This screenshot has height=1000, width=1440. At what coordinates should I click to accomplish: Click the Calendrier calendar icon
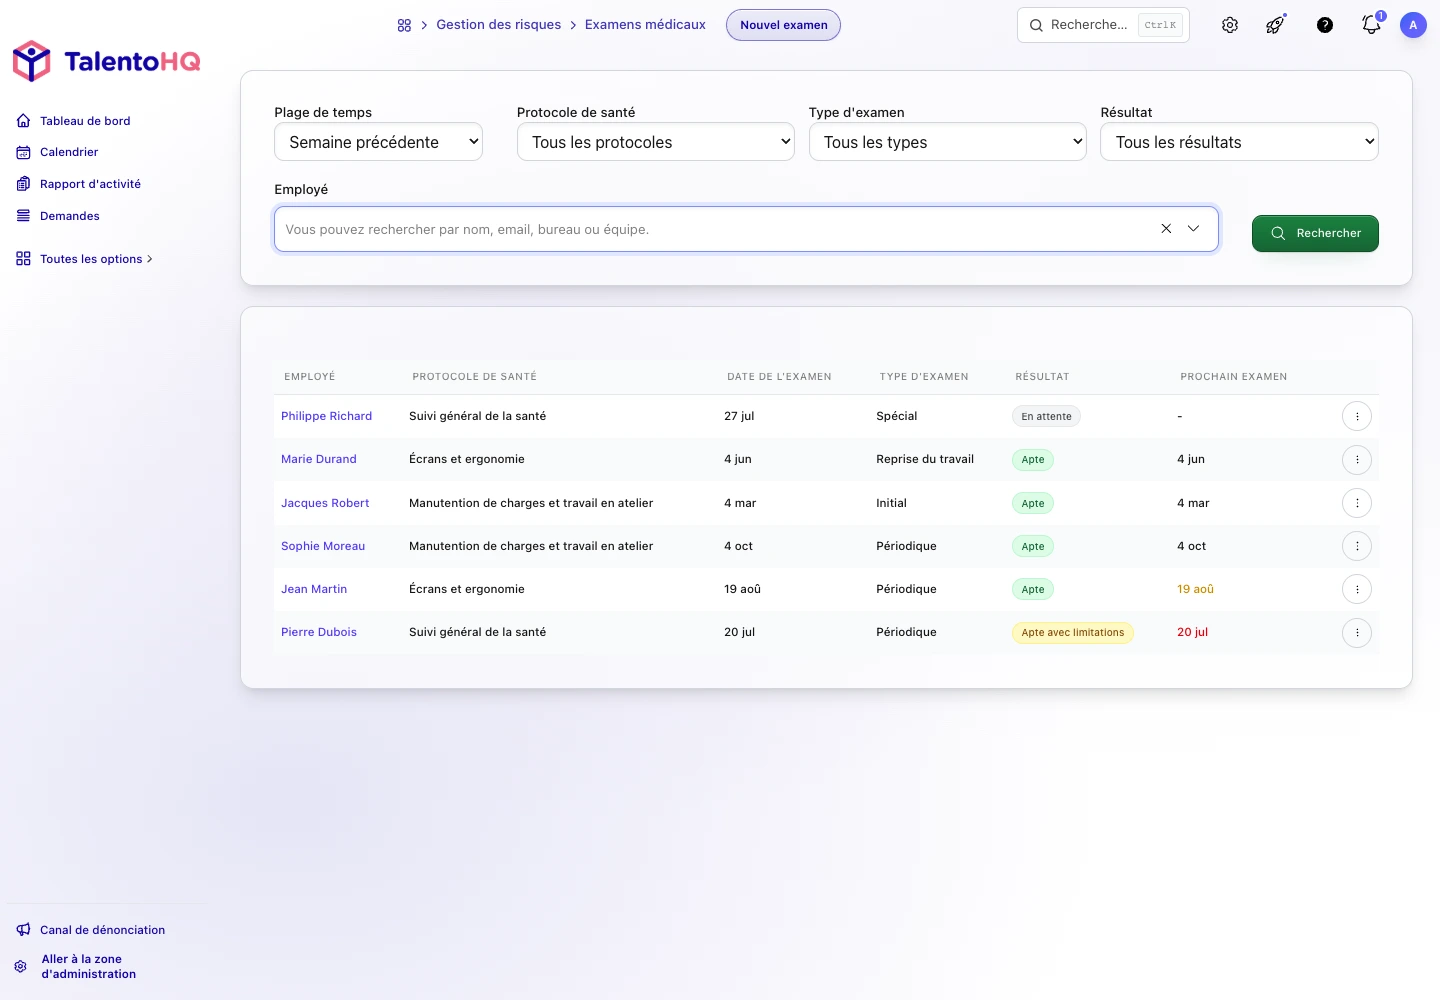pos(23,152)
